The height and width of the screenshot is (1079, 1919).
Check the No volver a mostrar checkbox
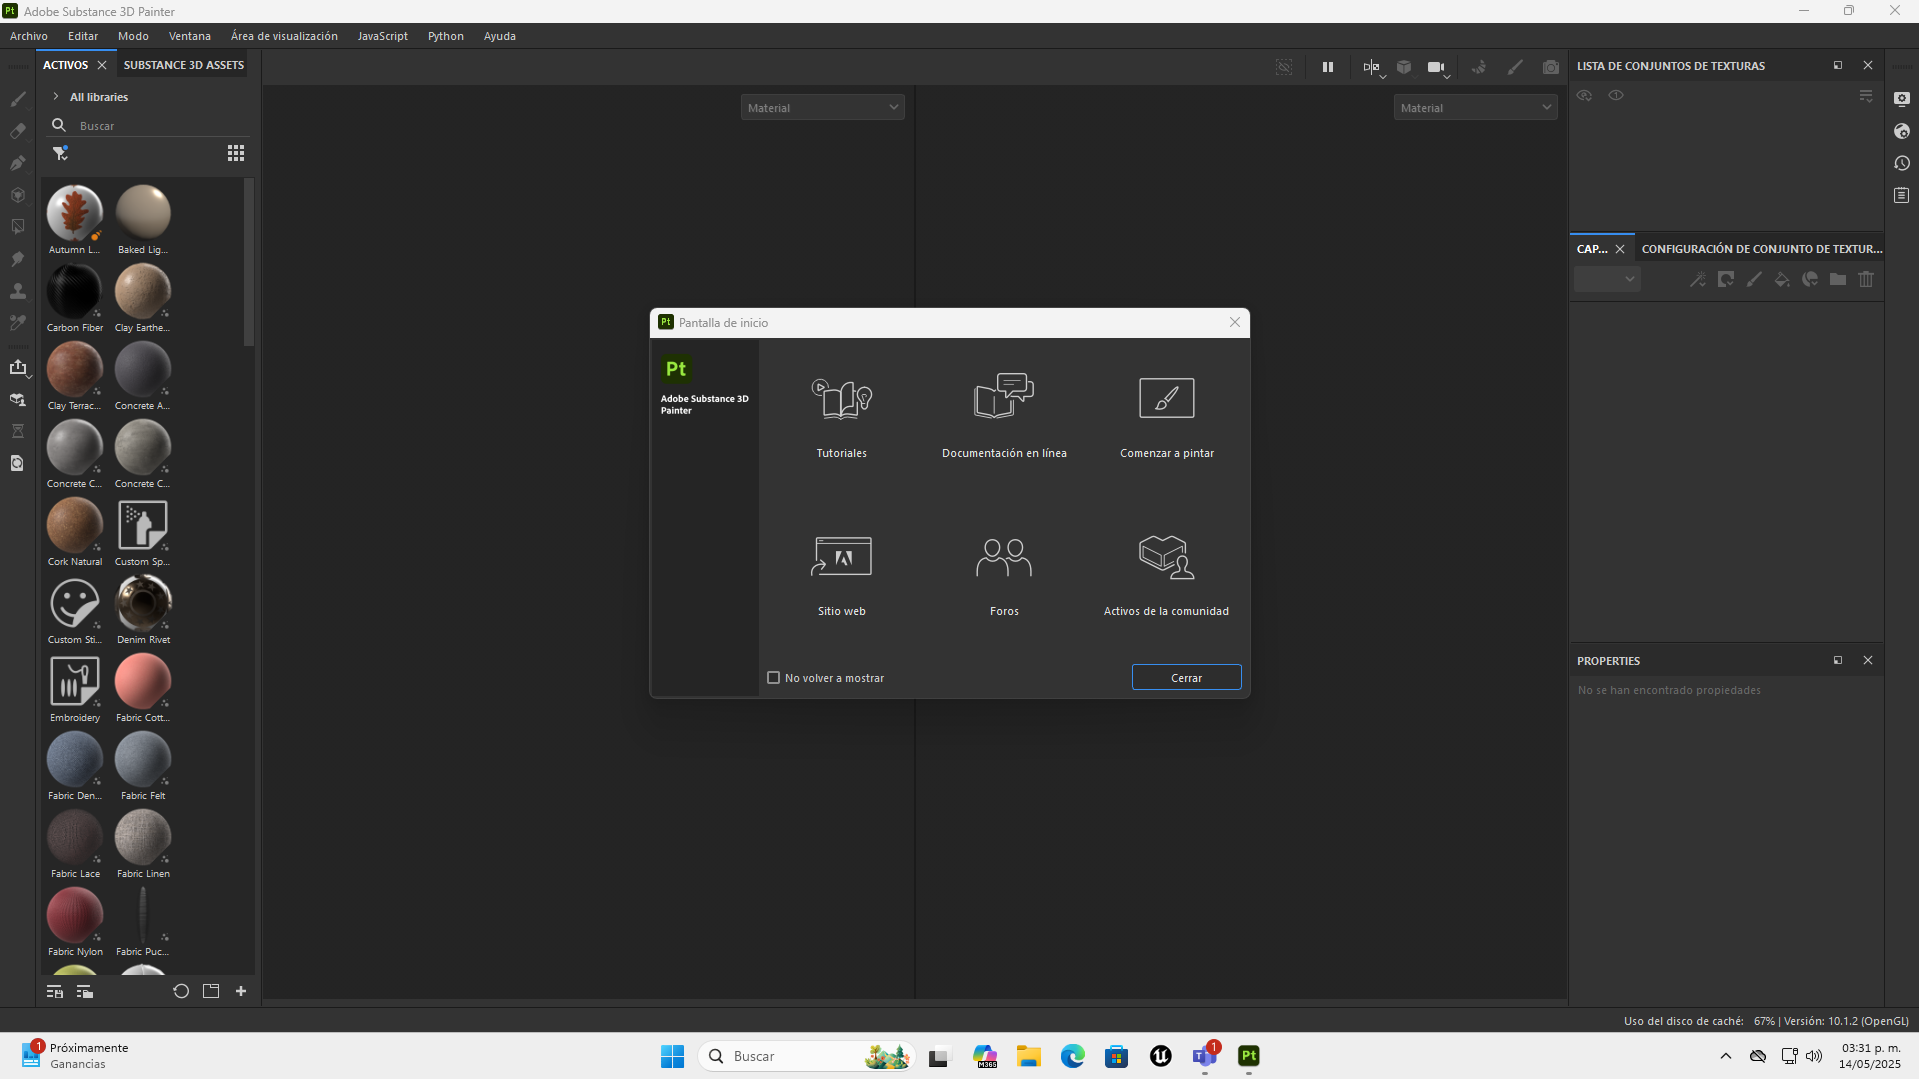(x=773, y=678)
